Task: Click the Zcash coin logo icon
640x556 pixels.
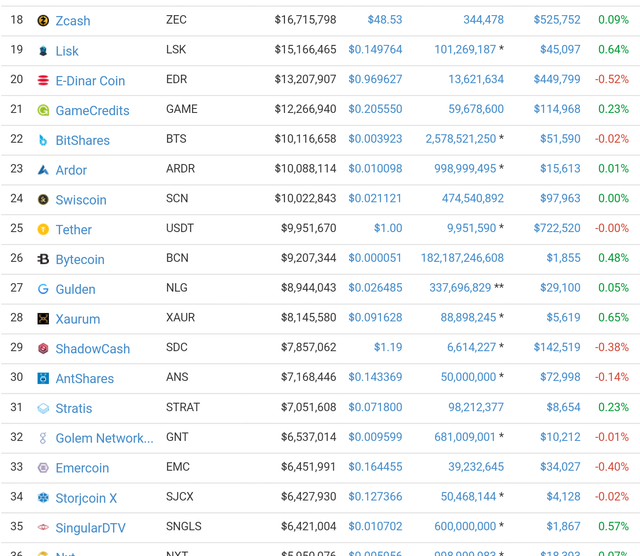Action: (43, 20)
